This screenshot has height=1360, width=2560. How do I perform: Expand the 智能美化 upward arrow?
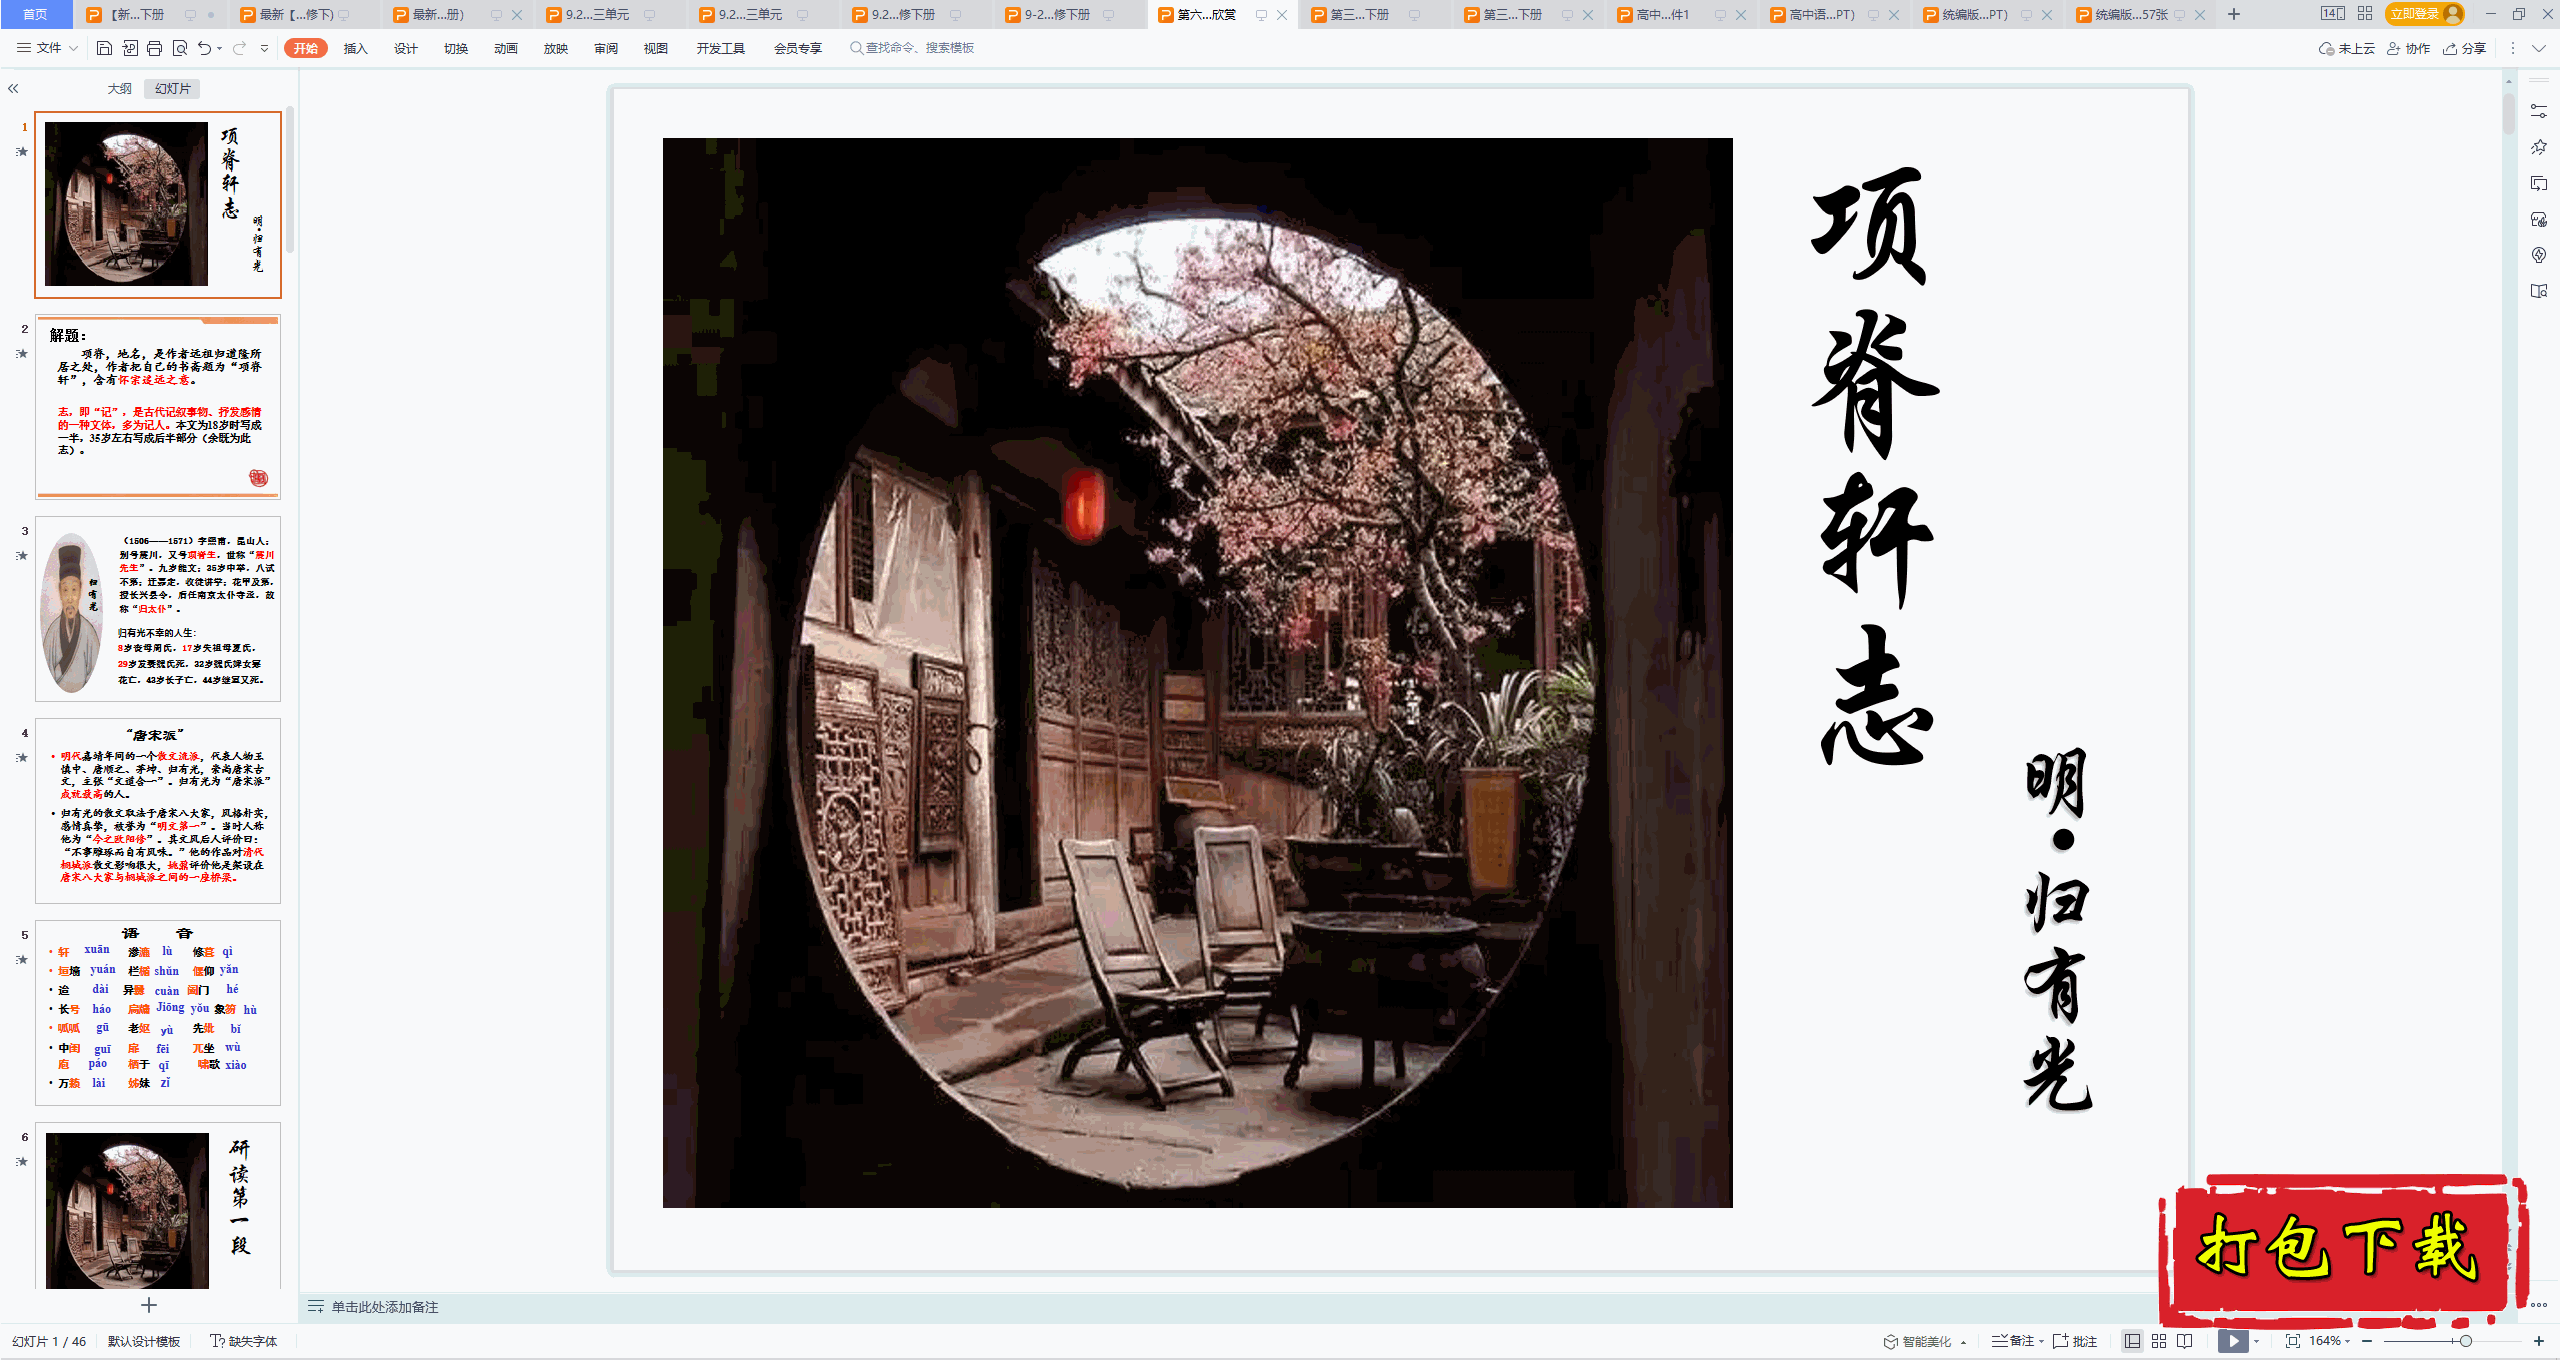(x=1964, y=1342)
